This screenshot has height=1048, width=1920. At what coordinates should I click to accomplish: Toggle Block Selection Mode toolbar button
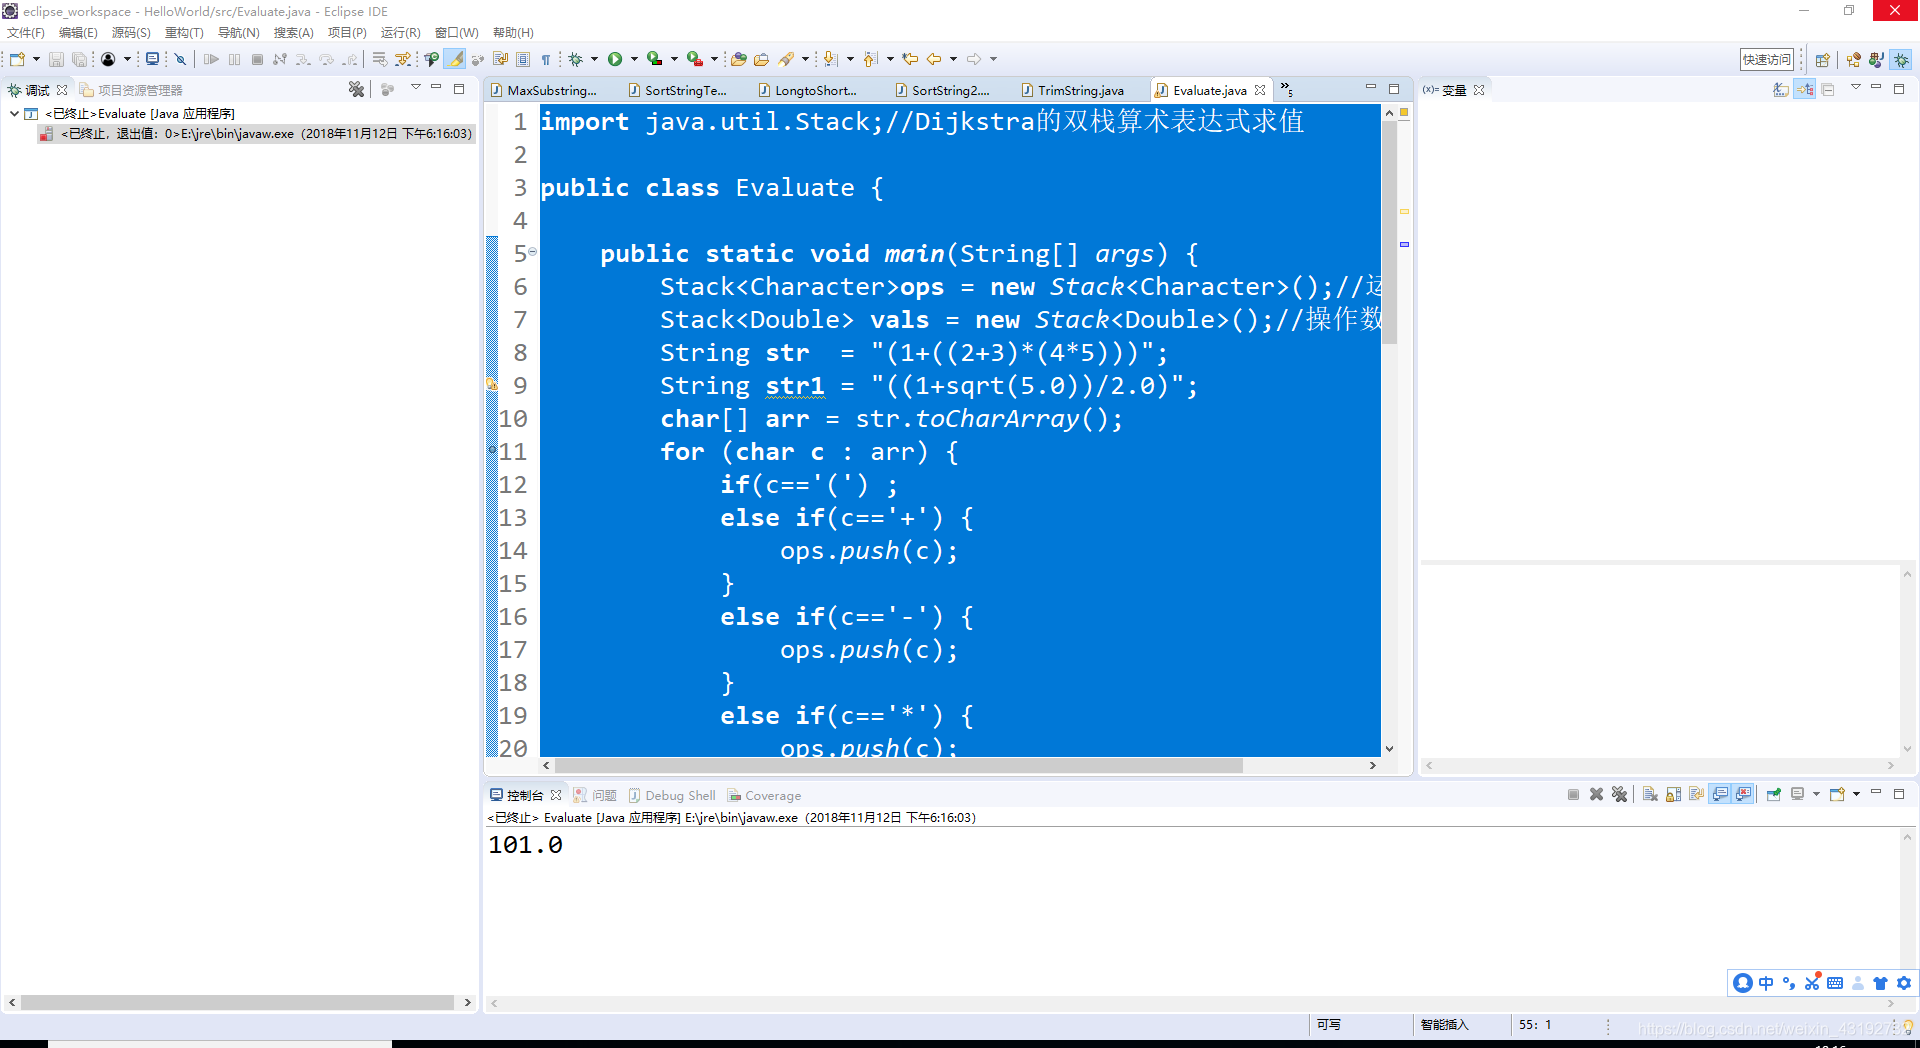pos(523,60)
